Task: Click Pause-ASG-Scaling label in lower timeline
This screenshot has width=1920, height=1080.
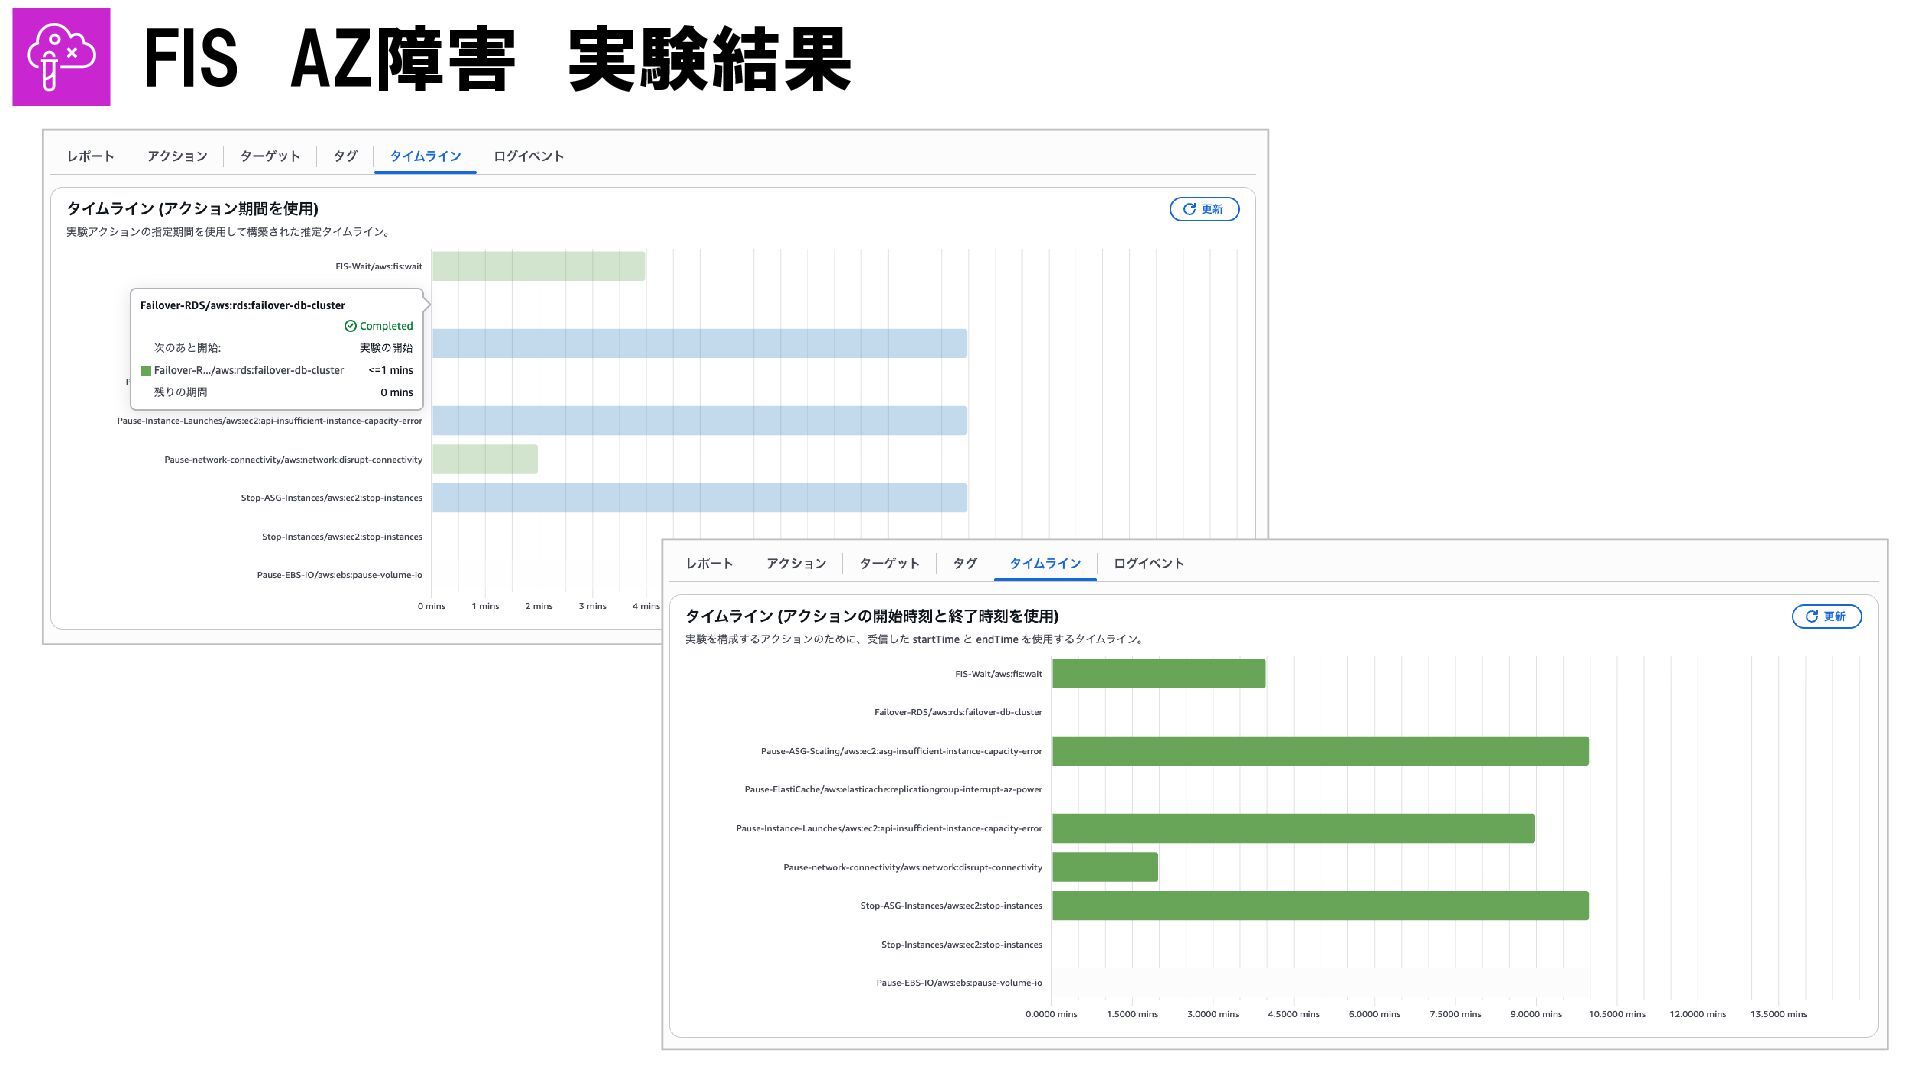Action: (901, 751)
